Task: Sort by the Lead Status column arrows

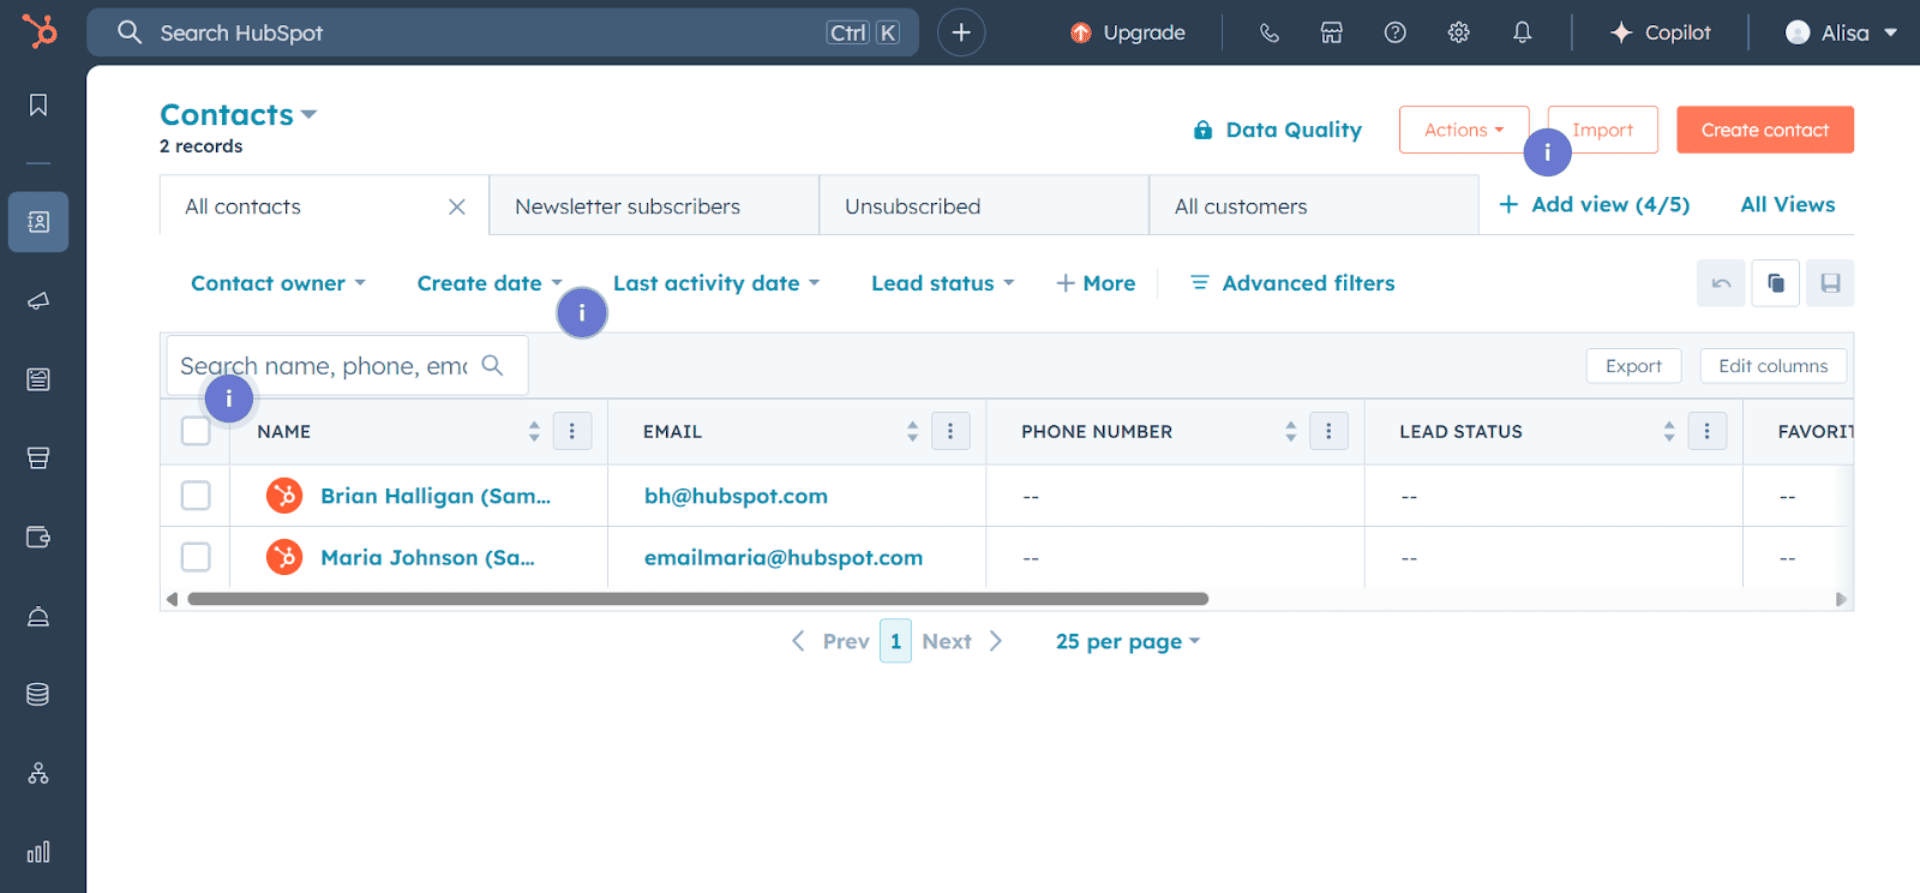Action: point(1669,431)
